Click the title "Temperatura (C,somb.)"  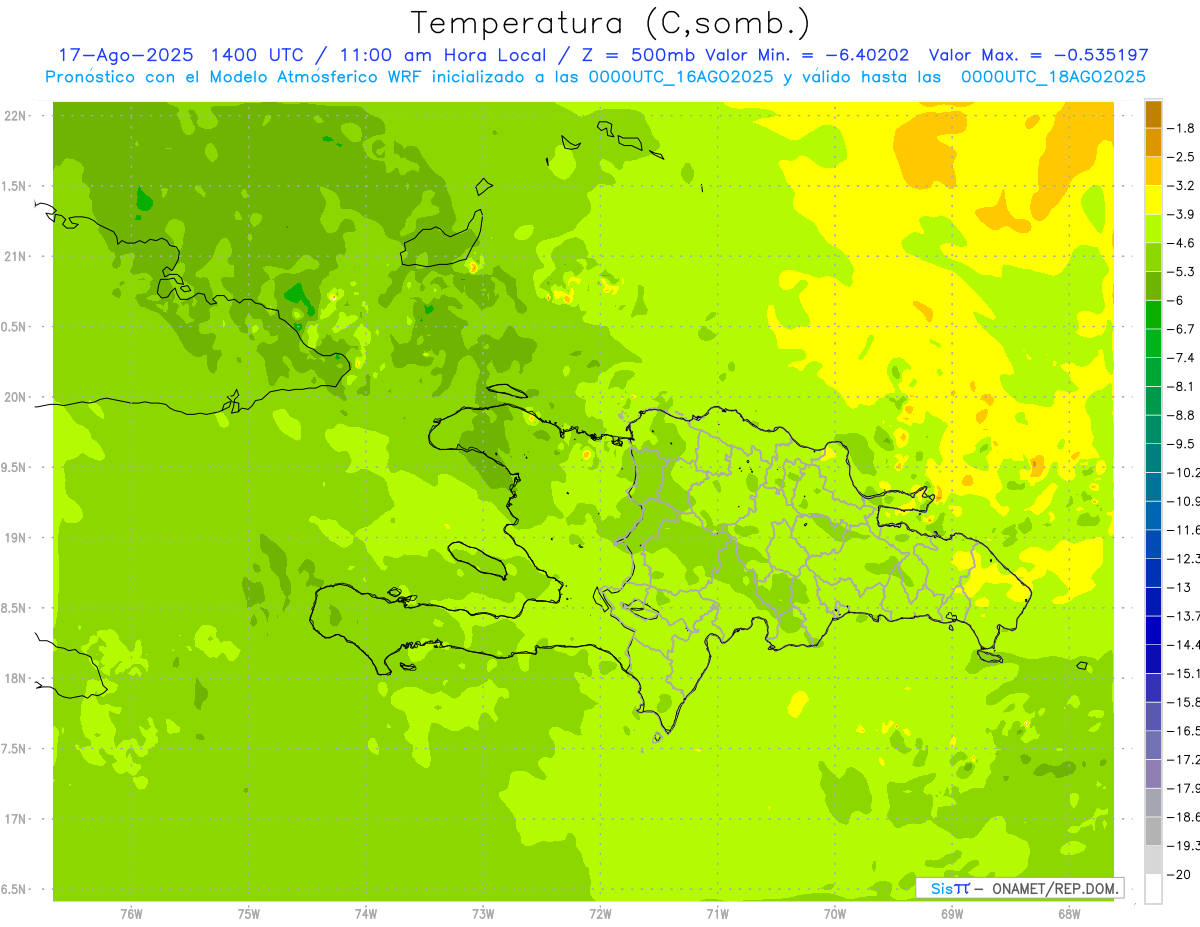(x=610, y=23)
